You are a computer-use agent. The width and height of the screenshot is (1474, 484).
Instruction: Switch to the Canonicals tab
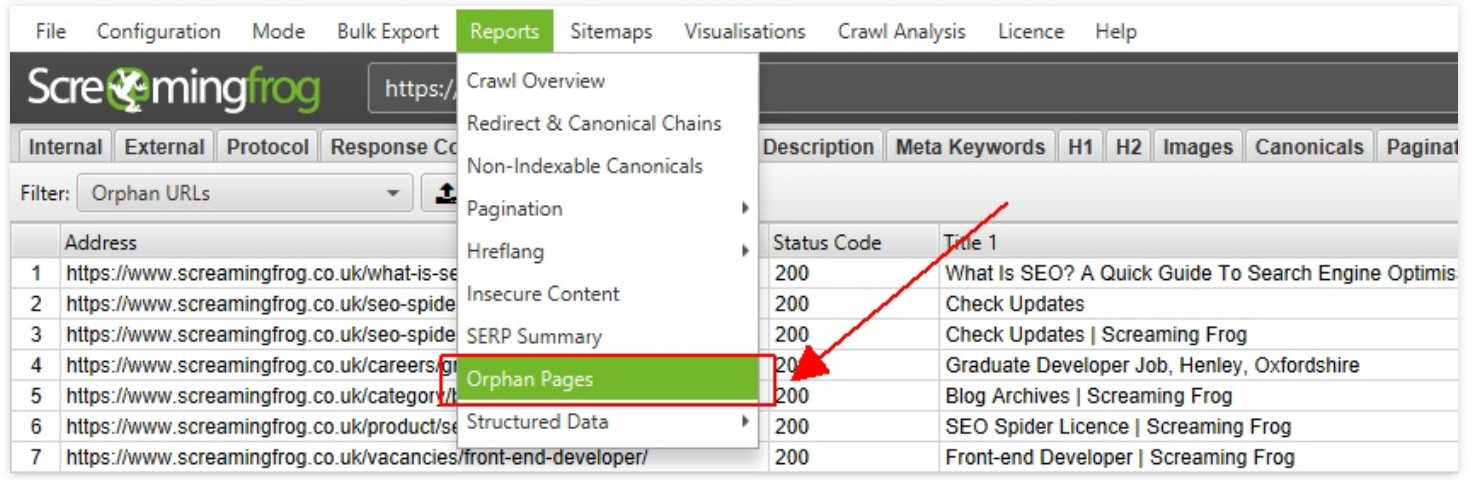[1309, 147]
